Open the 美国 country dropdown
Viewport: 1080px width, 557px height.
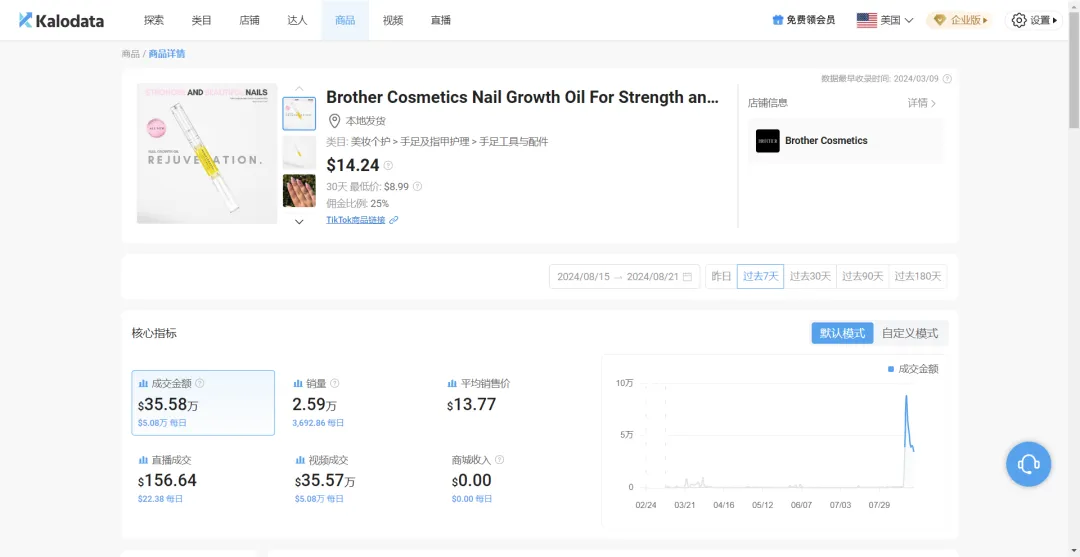(885, 20)
